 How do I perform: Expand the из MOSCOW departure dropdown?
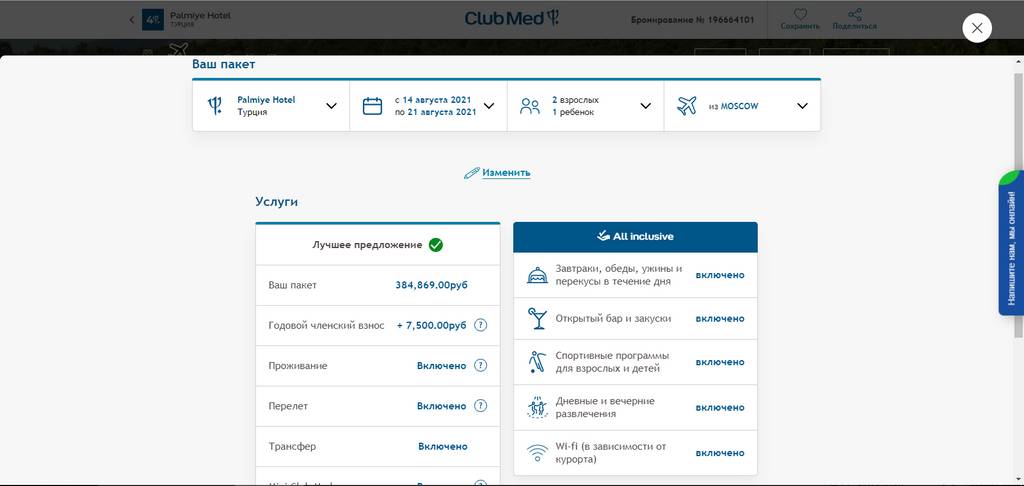tap(803, 106)
